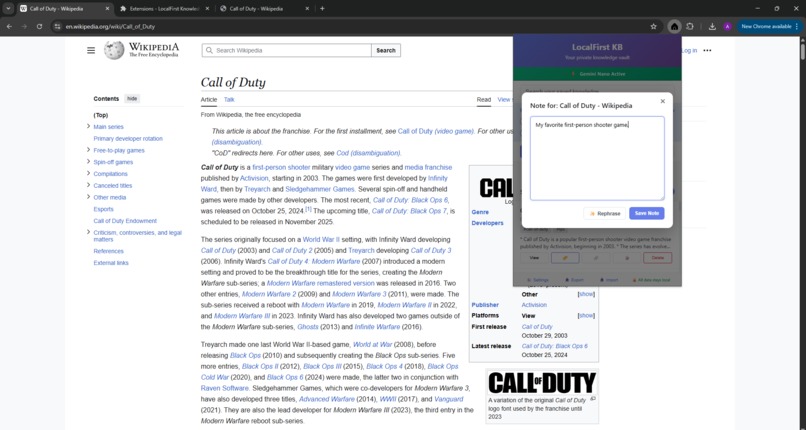
Task: Switch to the third Call of Duty - Wikipedia tab
Action: tap(264, 9)
